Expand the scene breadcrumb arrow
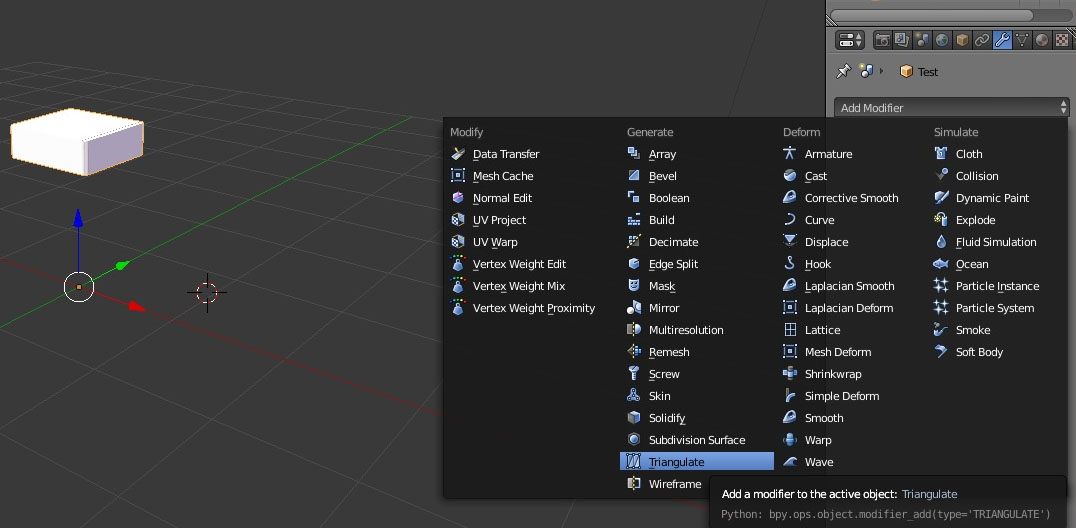 881,71
